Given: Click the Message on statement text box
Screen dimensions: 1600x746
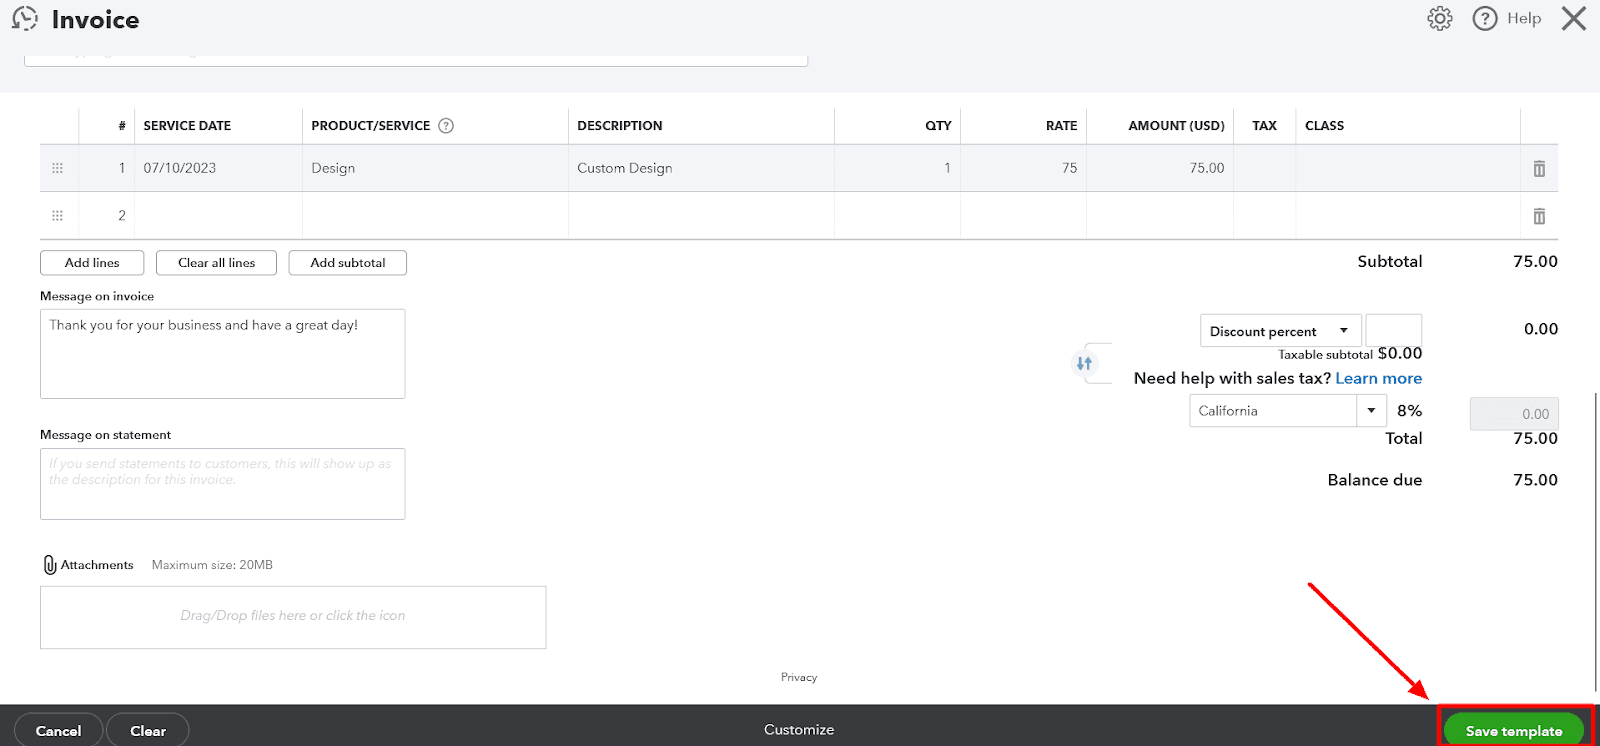Looking at the screenshot, I should pos(222,484).
